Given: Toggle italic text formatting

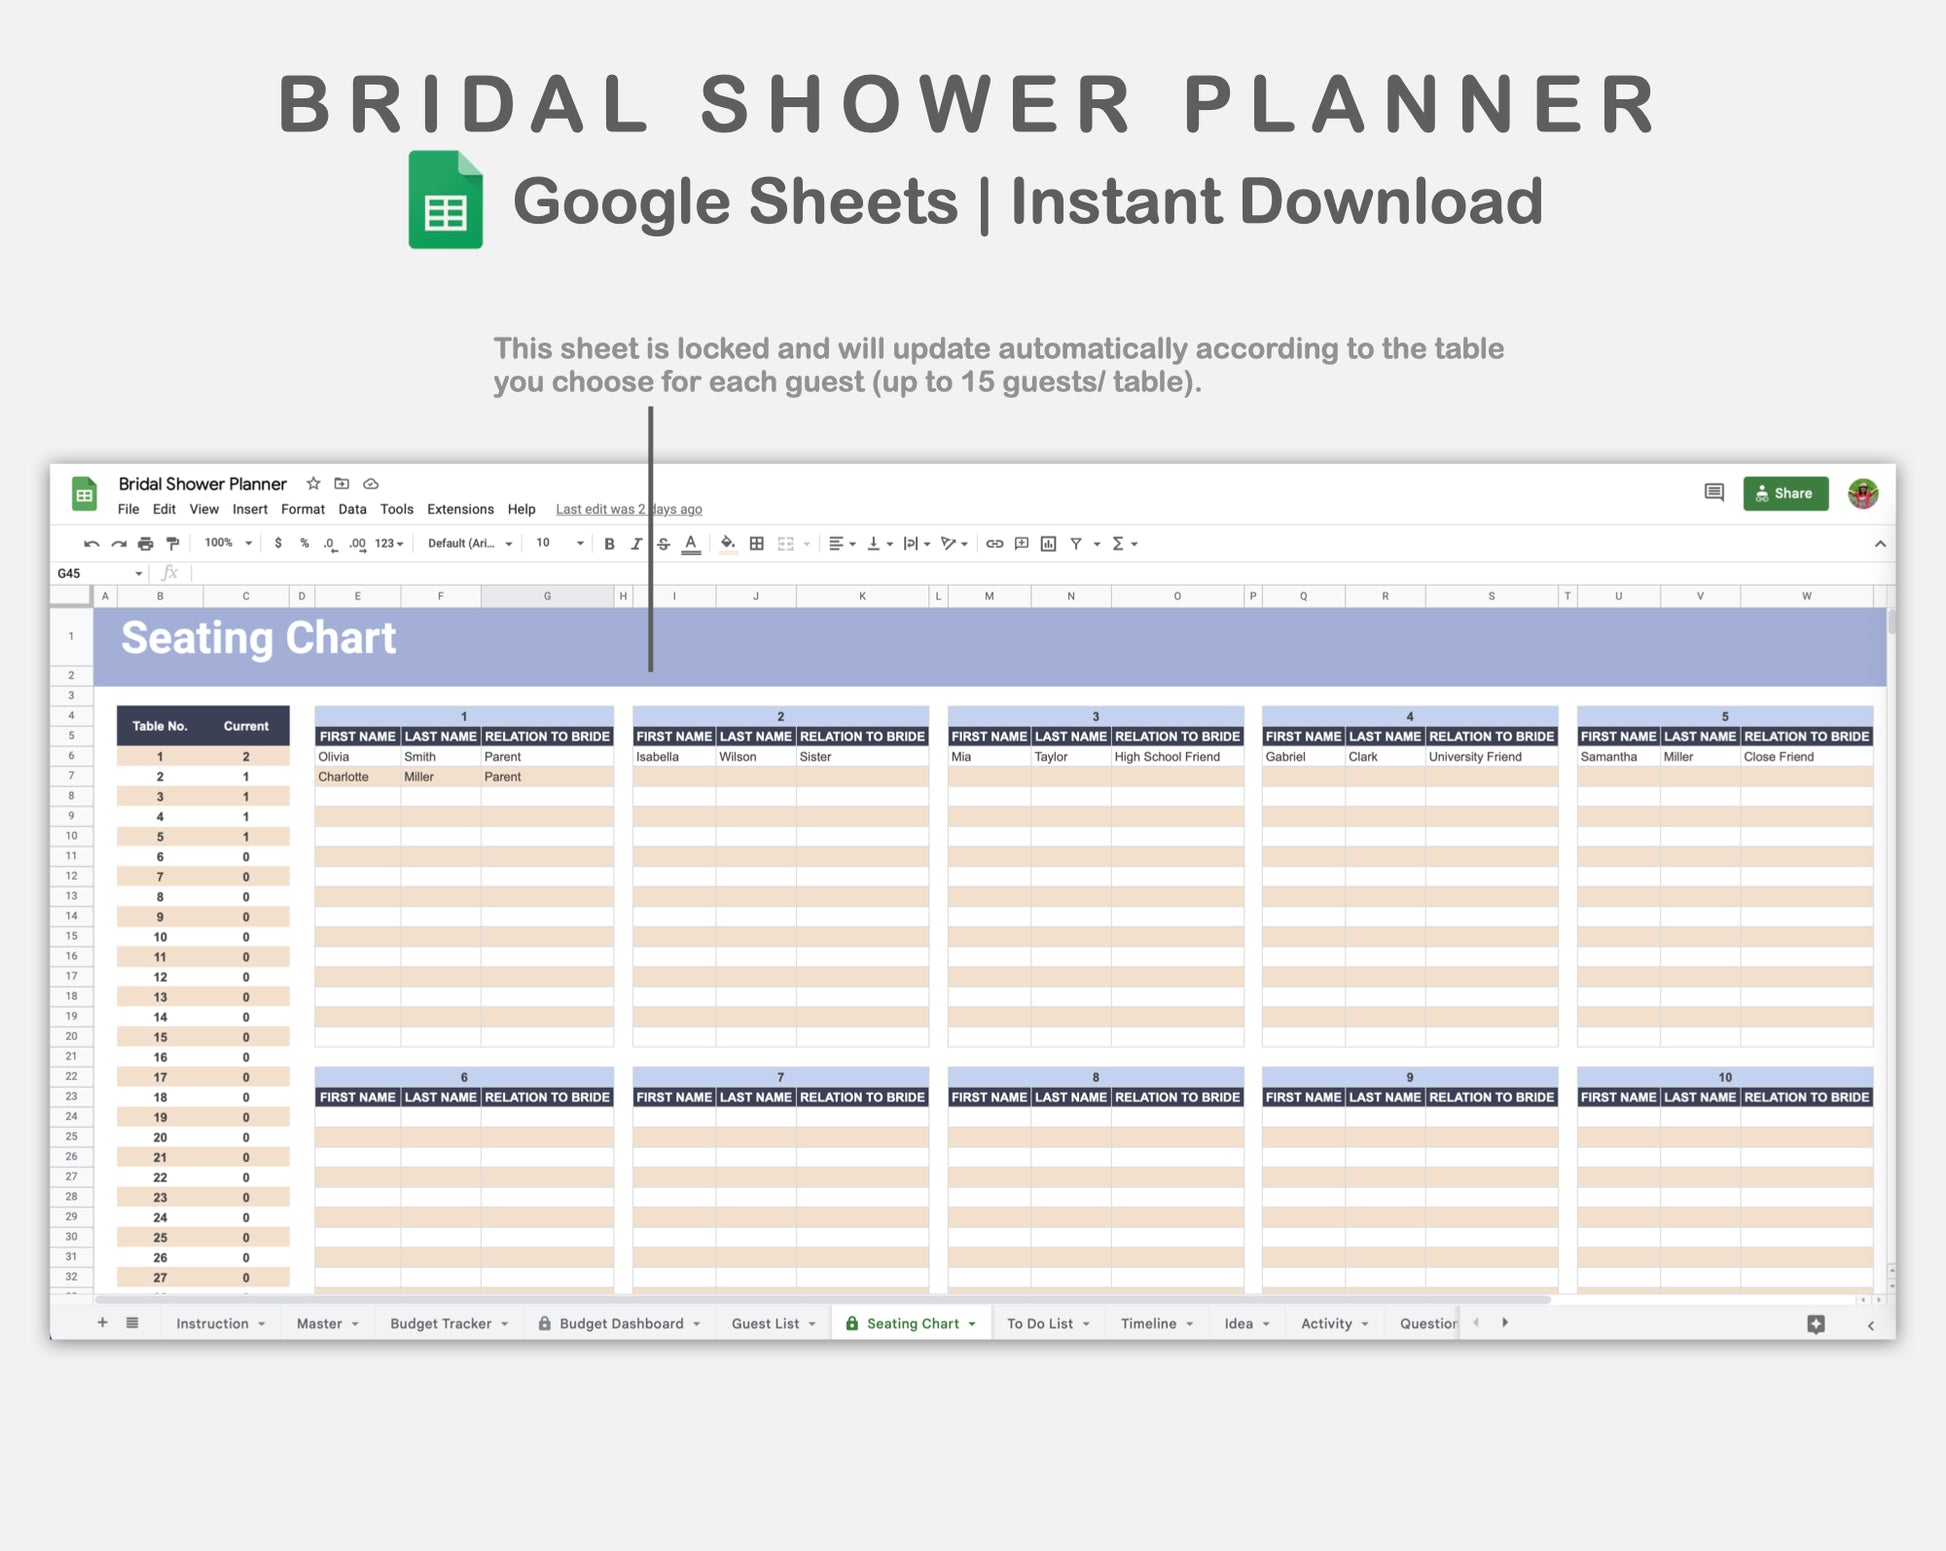Looking at the screenshot, I should coord(636,544).
